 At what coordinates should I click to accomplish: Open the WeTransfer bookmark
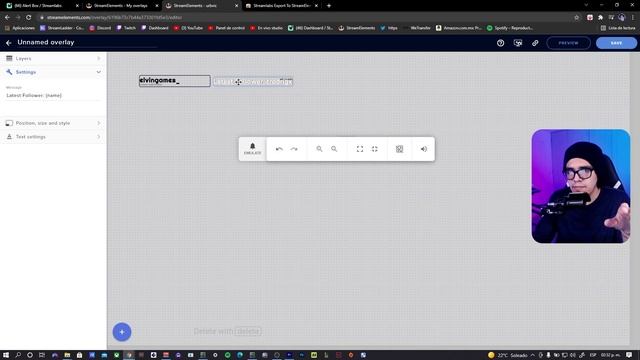coord(417,28)
